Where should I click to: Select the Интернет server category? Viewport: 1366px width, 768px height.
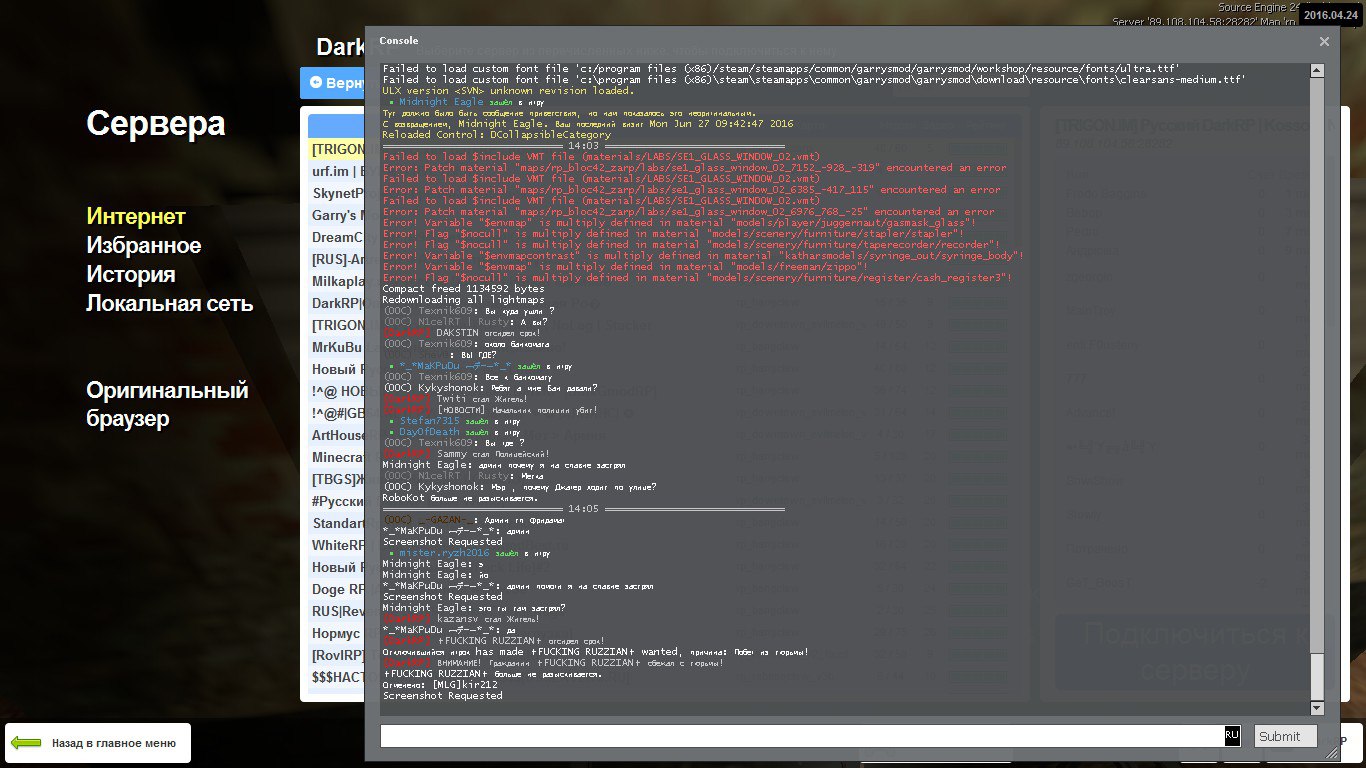click(x=136, y=216)
